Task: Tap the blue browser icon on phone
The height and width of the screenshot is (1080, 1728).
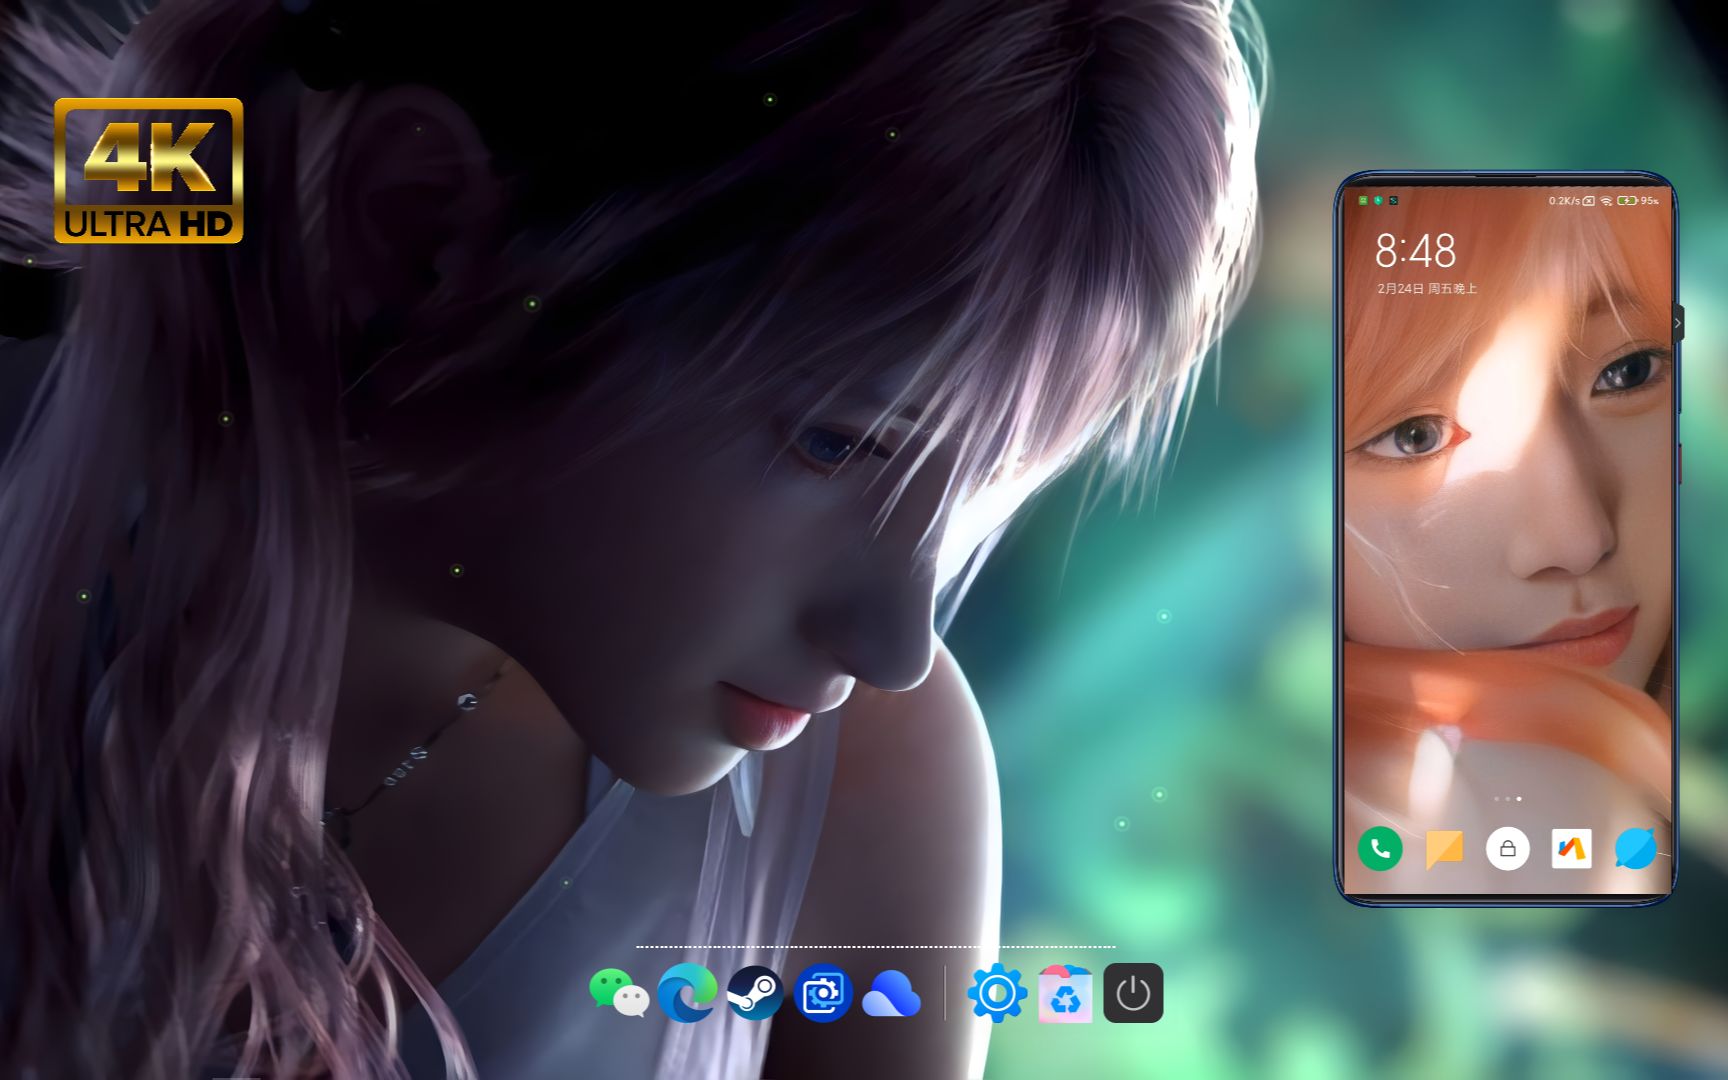Action: coord(1635,849)
